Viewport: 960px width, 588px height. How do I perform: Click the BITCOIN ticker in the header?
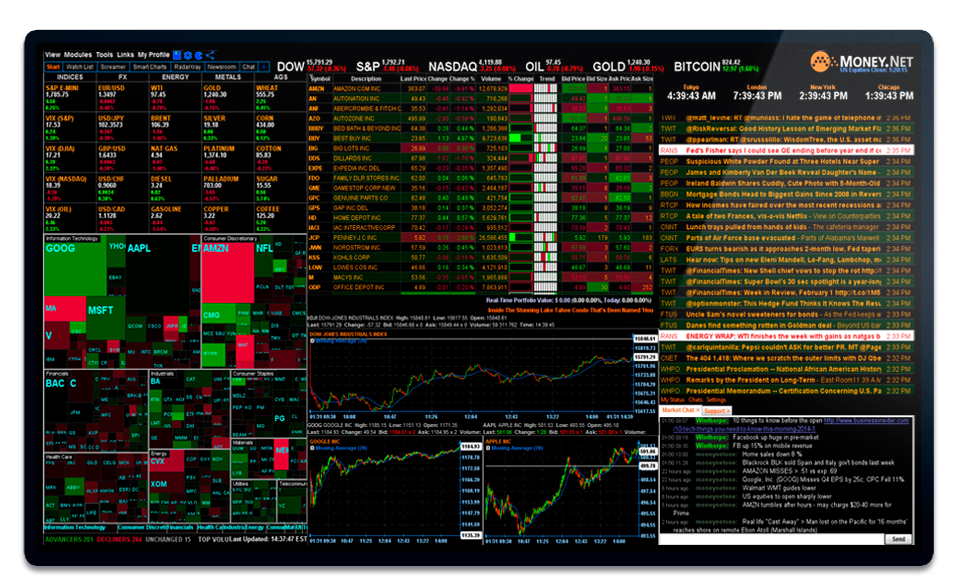click(716, 66)
